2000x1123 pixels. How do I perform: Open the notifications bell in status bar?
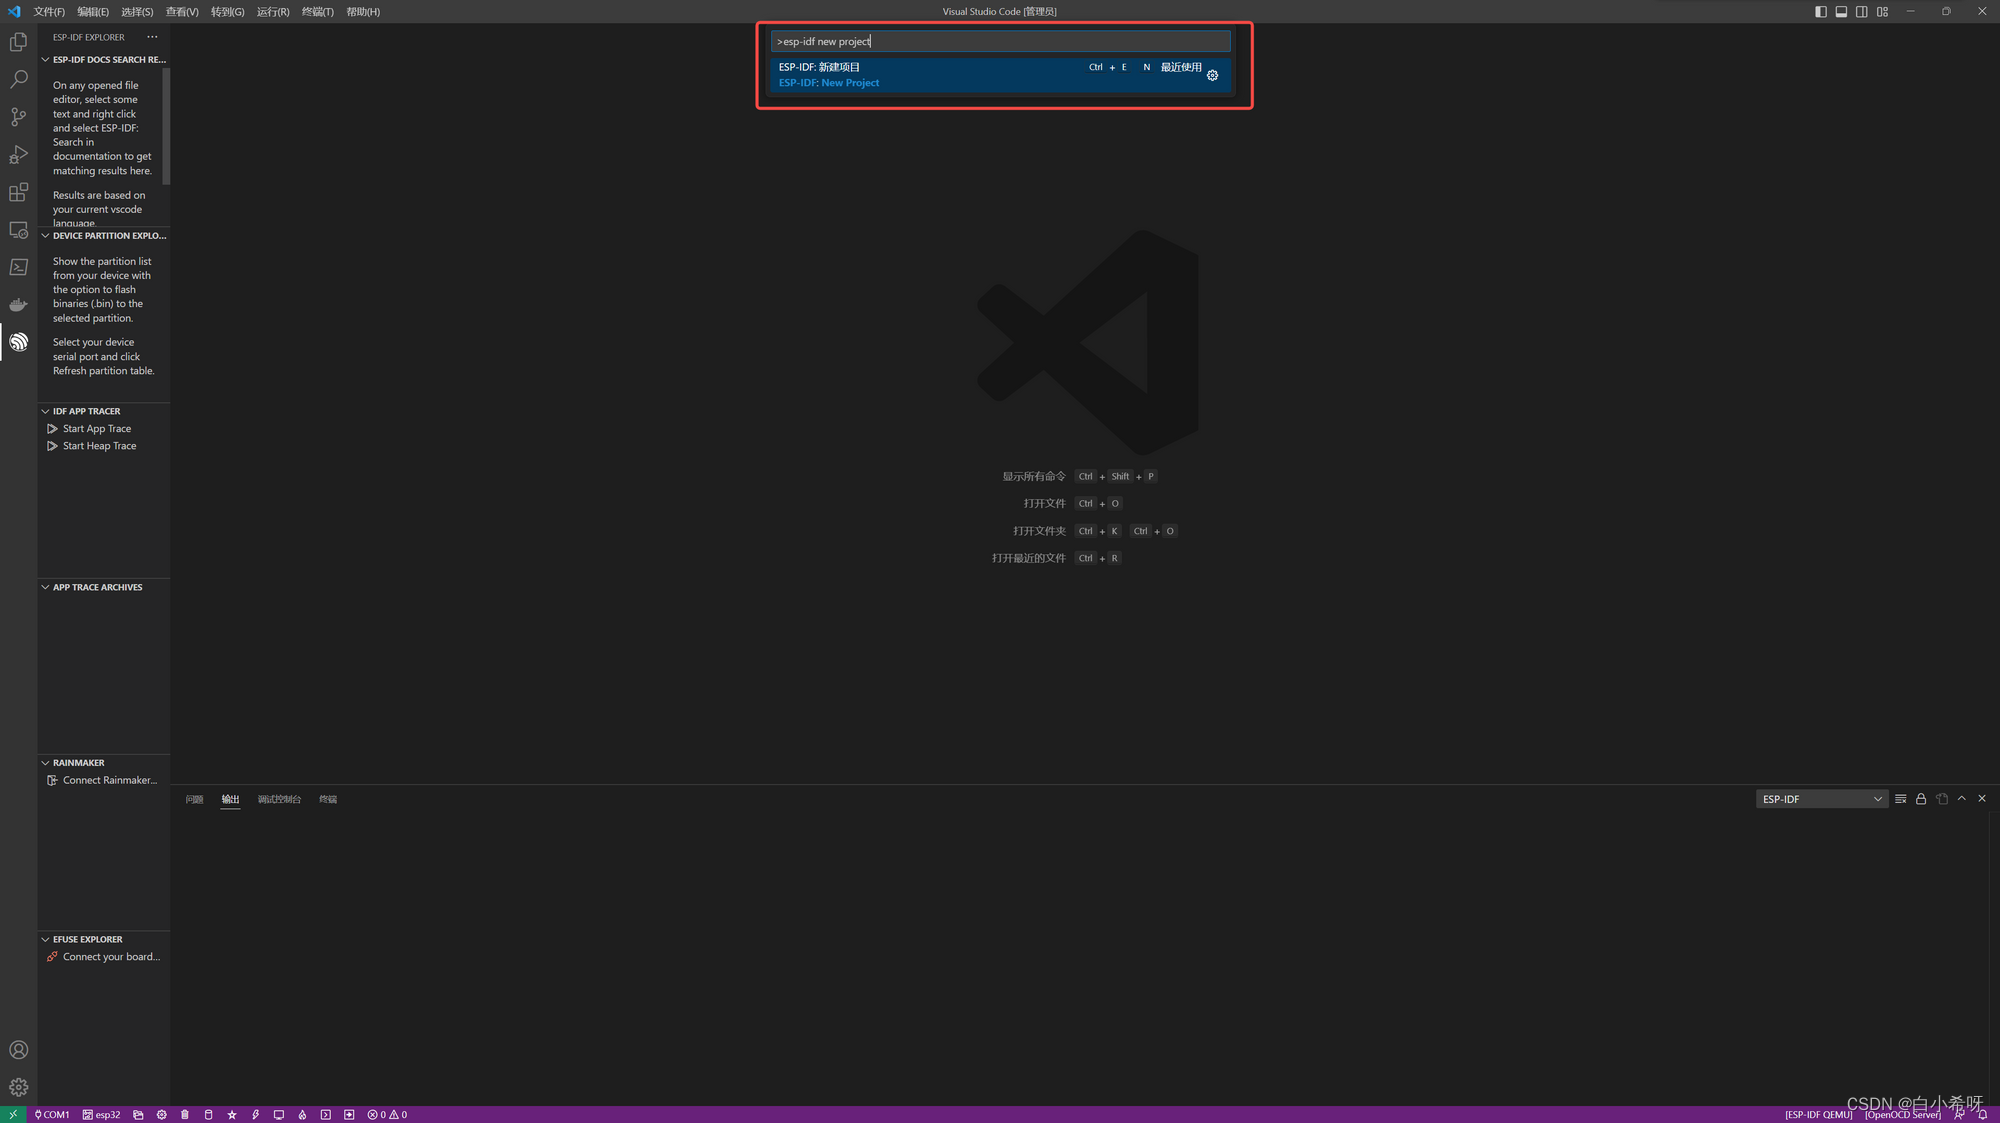[x=1982, y=1114]
